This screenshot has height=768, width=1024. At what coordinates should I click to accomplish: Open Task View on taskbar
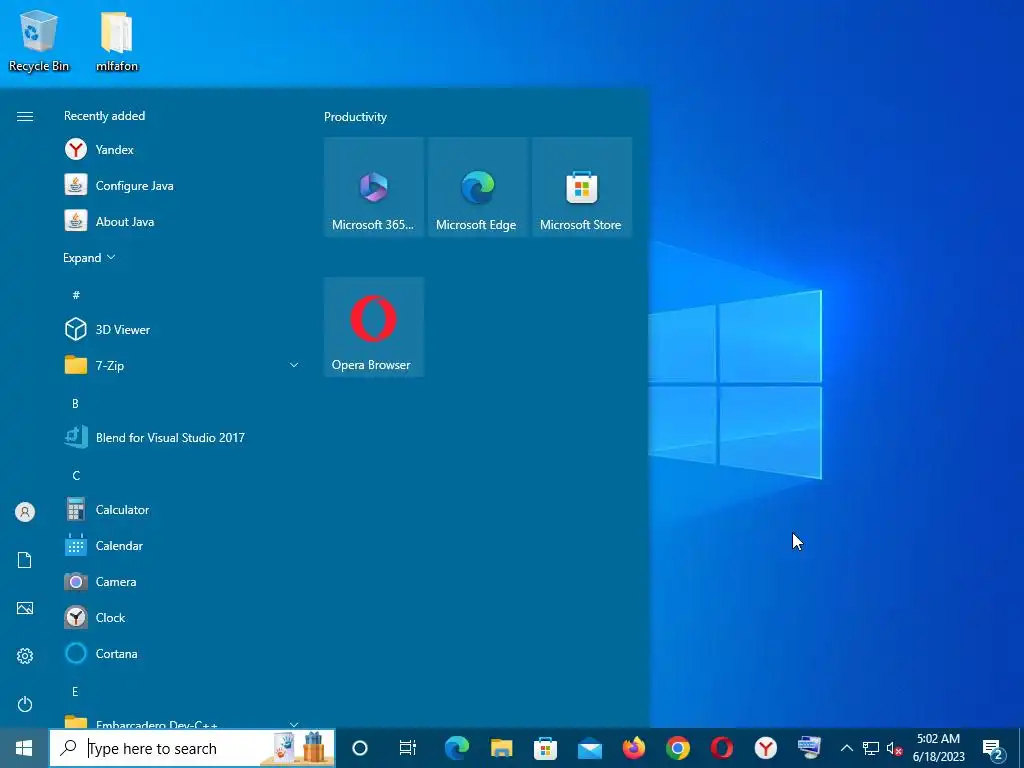pyautogui.click(x=408, y=748)
